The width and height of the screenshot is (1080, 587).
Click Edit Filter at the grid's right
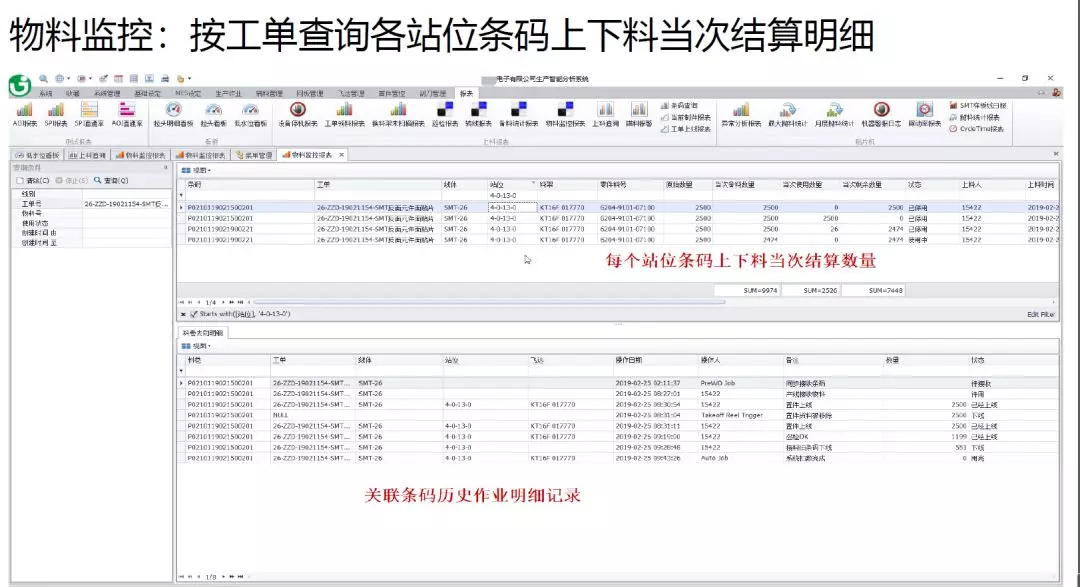[x=1040, y=314]
